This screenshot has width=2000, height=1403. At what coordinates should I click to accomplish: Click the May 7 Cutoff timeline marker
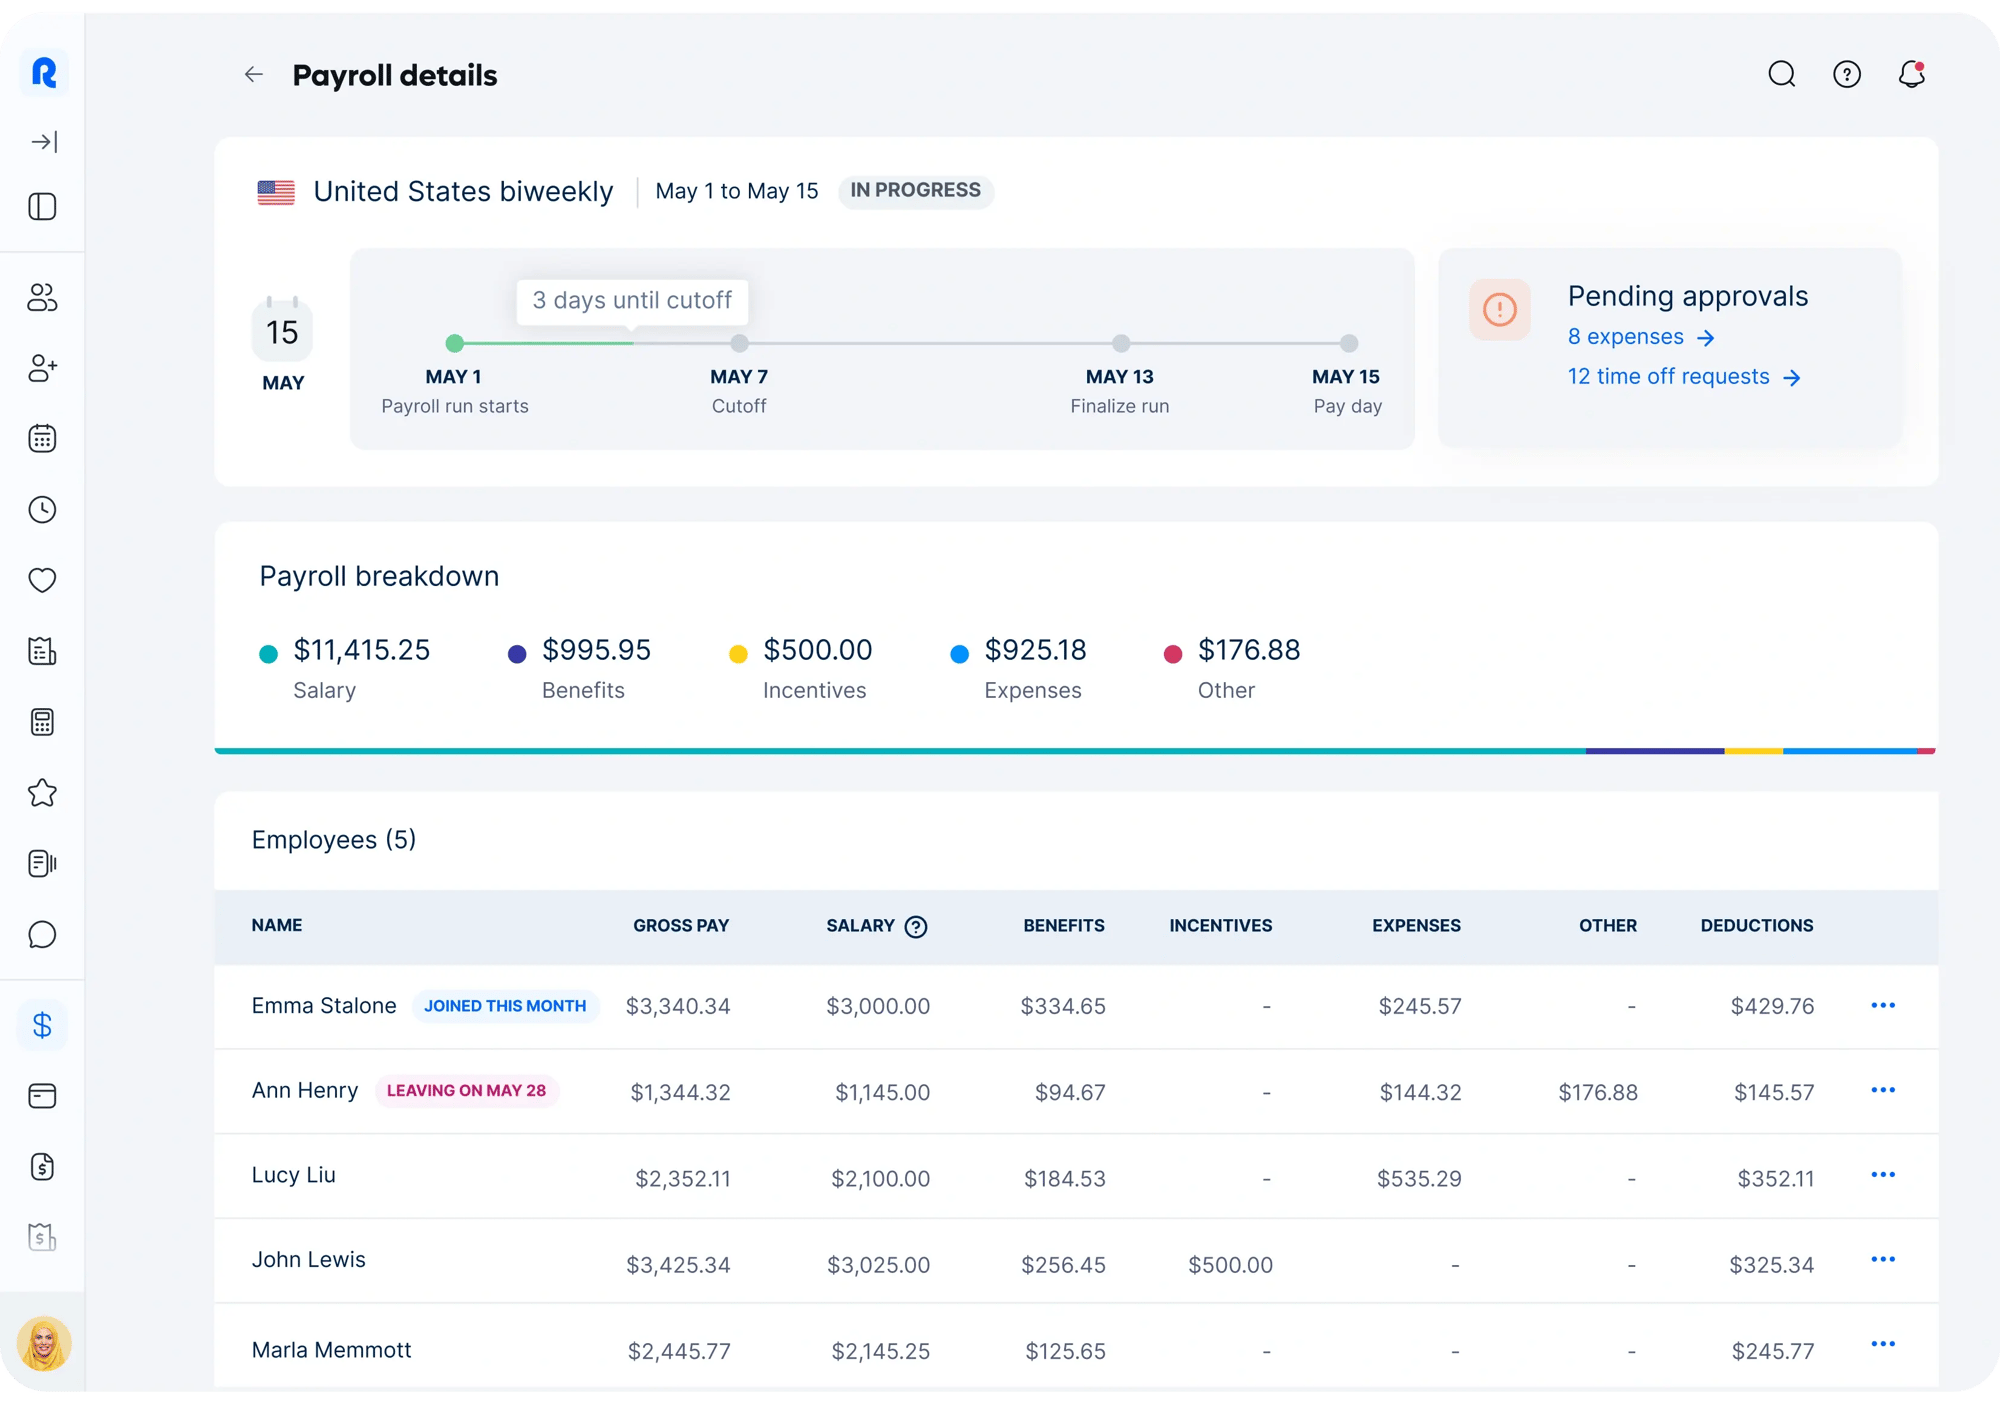pos(739,344)
